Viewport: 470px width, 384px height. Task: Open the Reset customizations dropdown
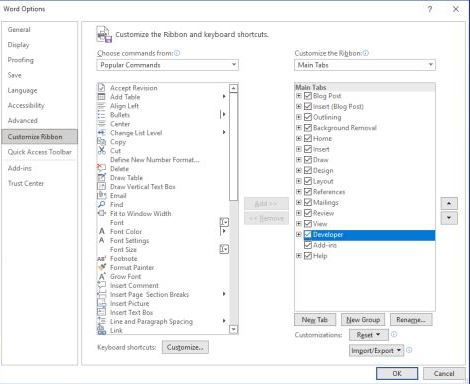[369, 335]
